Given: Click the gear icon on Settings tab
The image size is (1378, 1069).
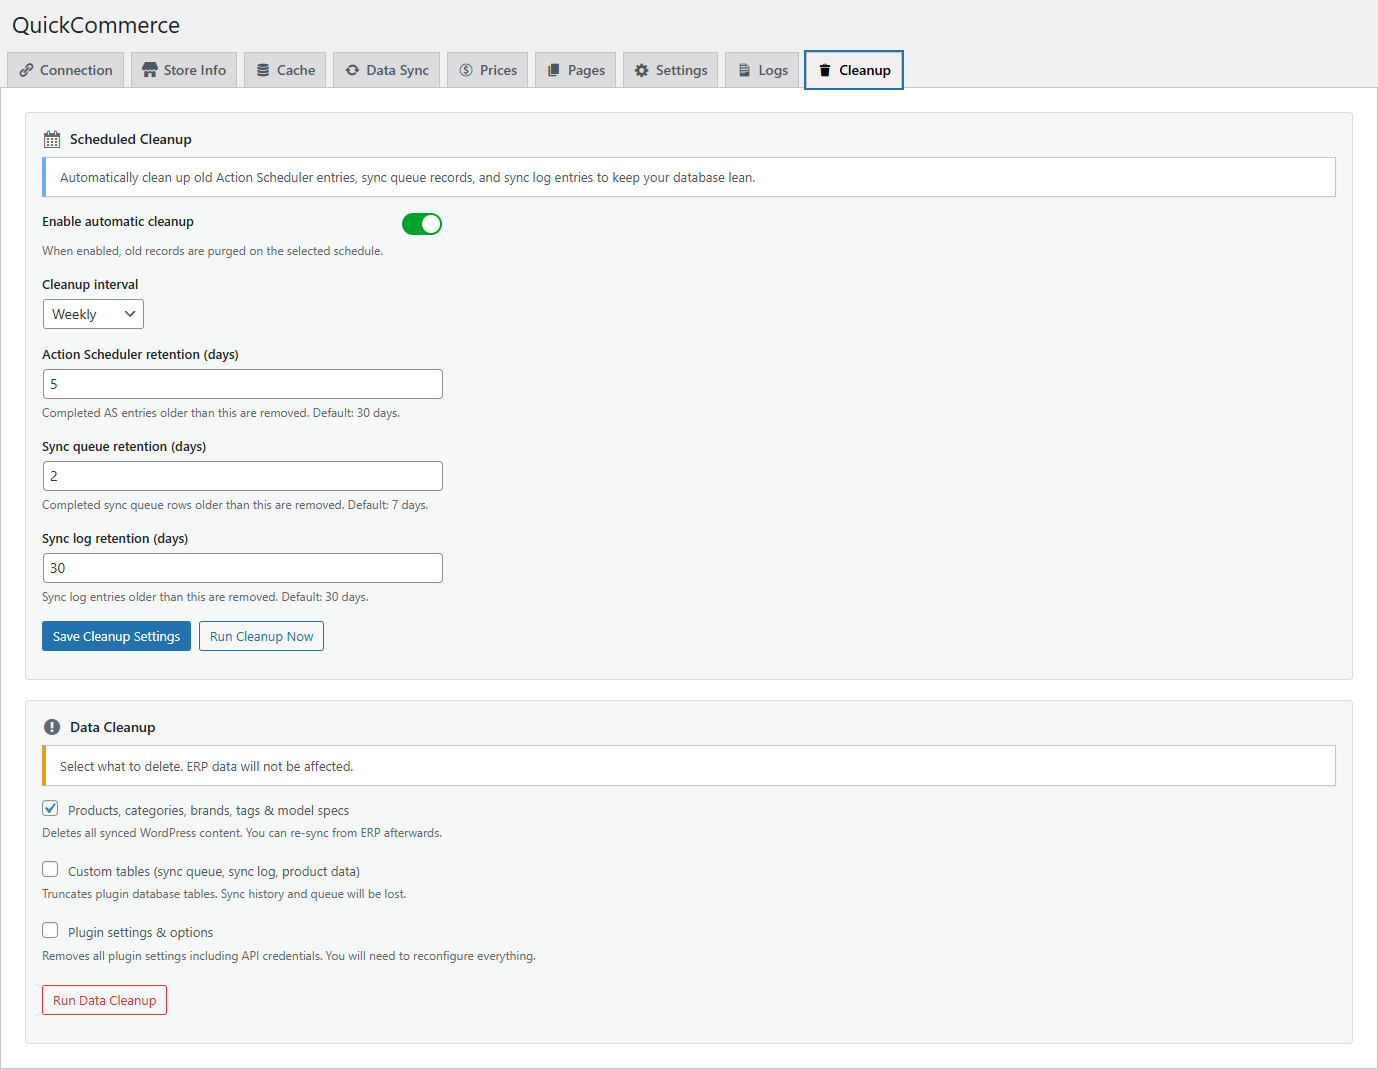Looking at the screenshot, I should [x=642, y=70].
